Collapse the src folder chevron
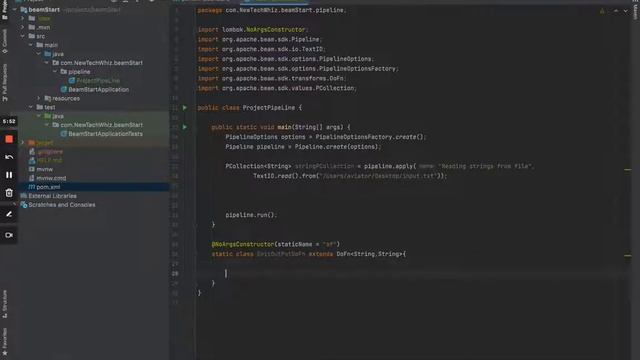The height and width of the screenshot is (360, 640). 23,36
